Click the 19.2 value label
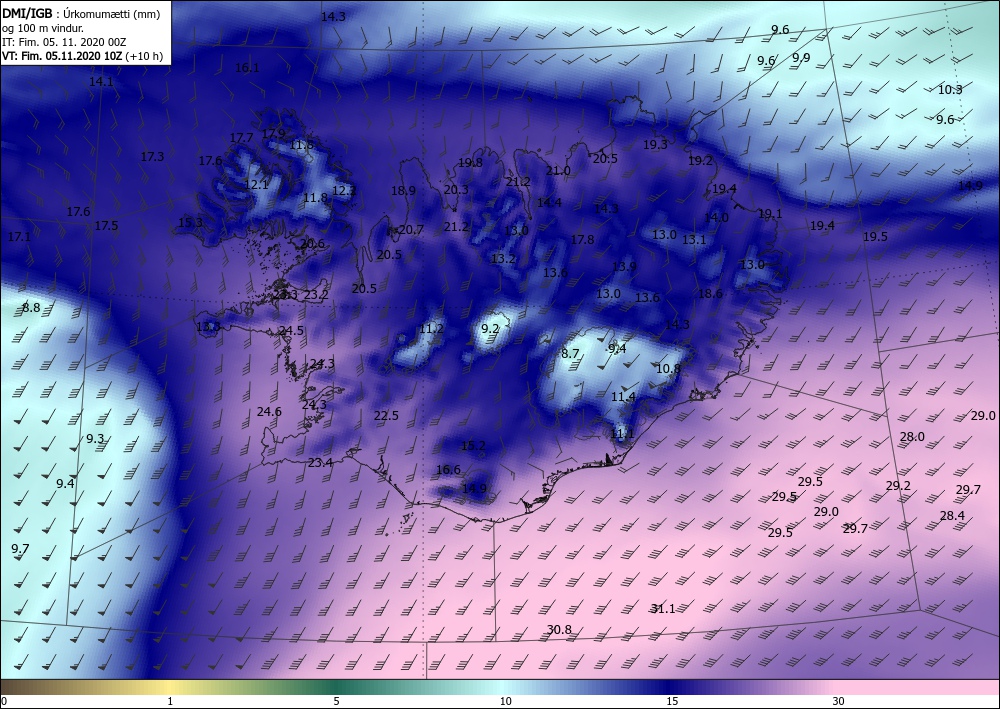 click(700, 160)
